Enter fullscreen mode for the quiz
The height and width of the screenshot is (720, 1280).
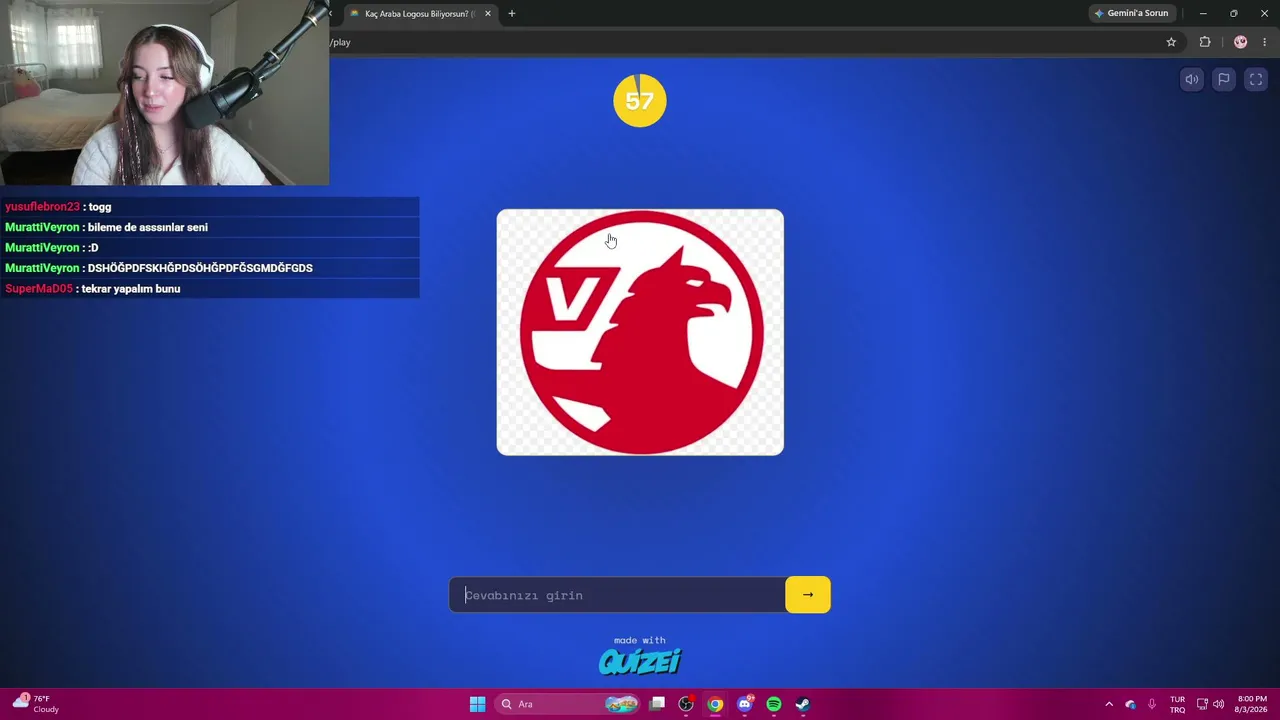(x=1256, y=80)
